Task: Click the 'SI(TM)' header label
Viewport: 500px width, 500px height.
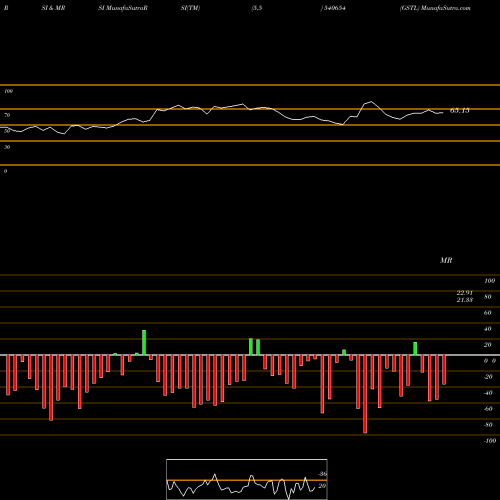Action: click(x=190, y=8)
